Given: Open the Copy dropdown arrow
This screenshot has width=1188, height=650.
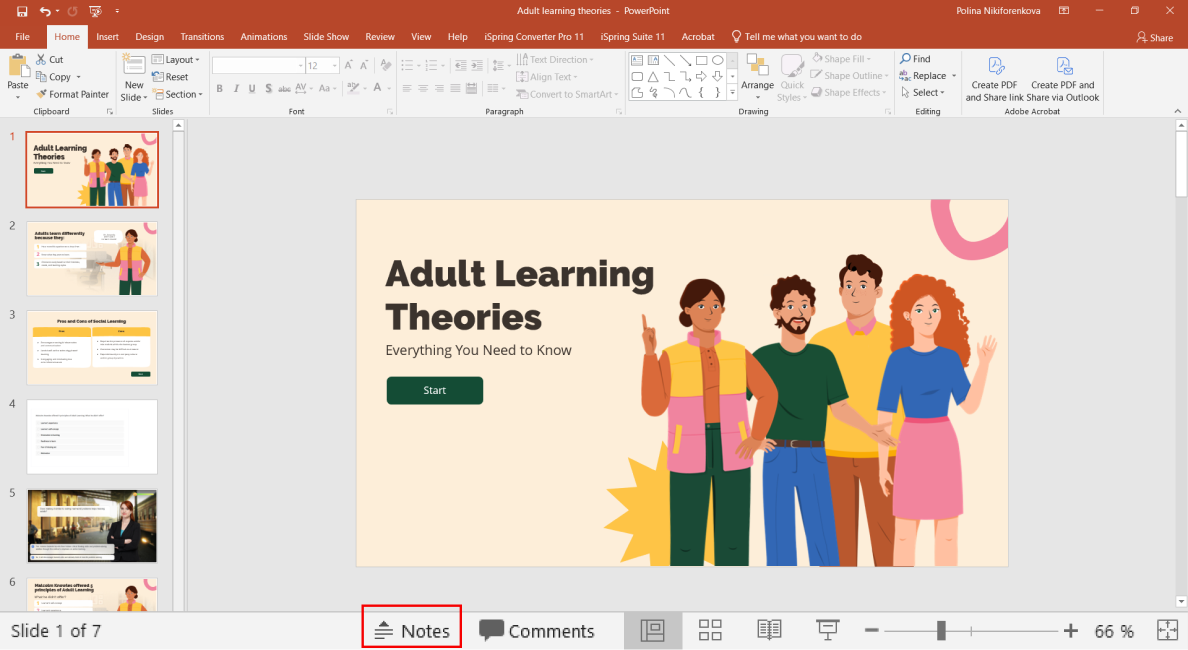Looking at the screenshot, I should (78, 77).
